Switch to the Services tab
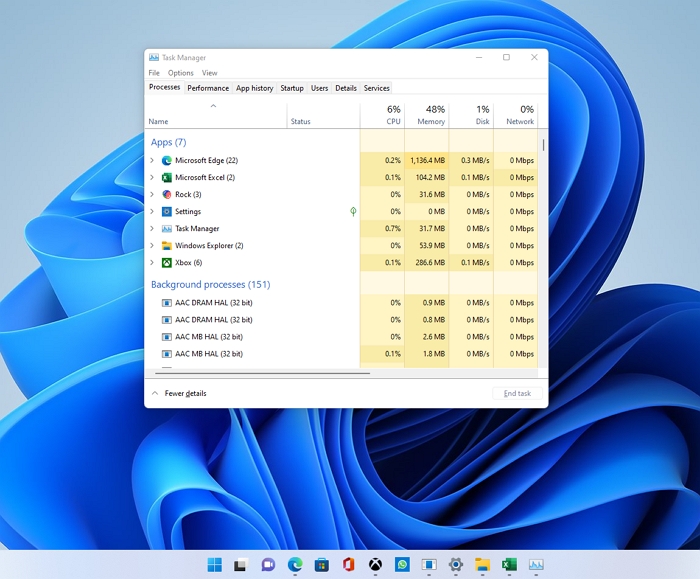The width and height of the screenshot is (700, 579). point(377,88)
